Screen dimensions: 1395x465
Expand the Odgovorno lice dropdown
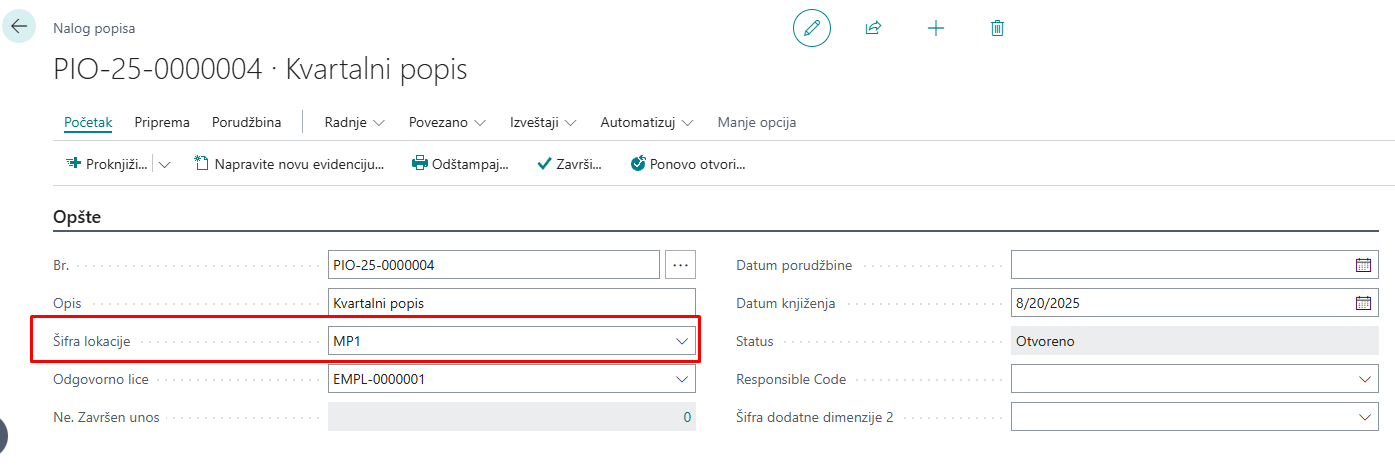pos(682,379)
